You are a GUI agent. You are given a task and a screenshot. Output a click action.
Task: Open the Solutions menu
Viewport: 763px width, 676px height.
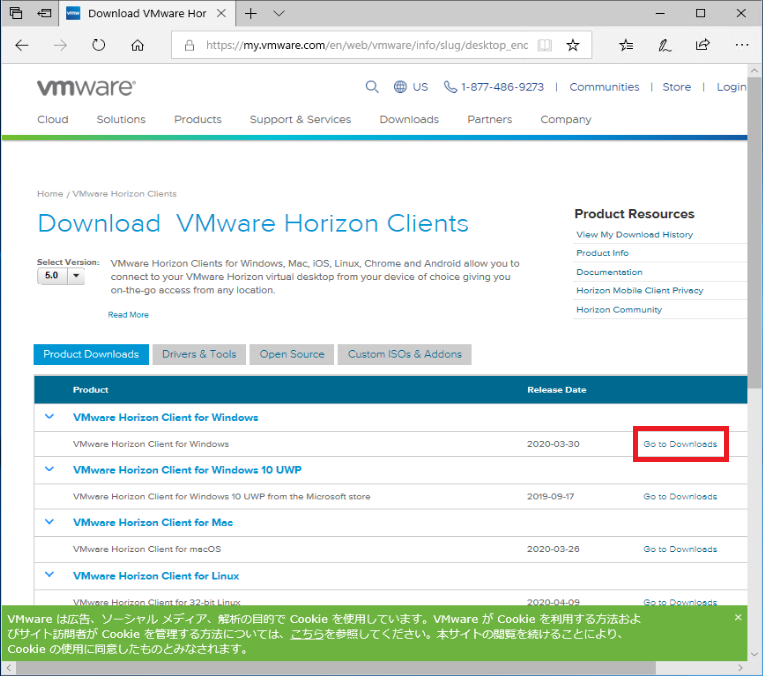[x=121, y=119]
